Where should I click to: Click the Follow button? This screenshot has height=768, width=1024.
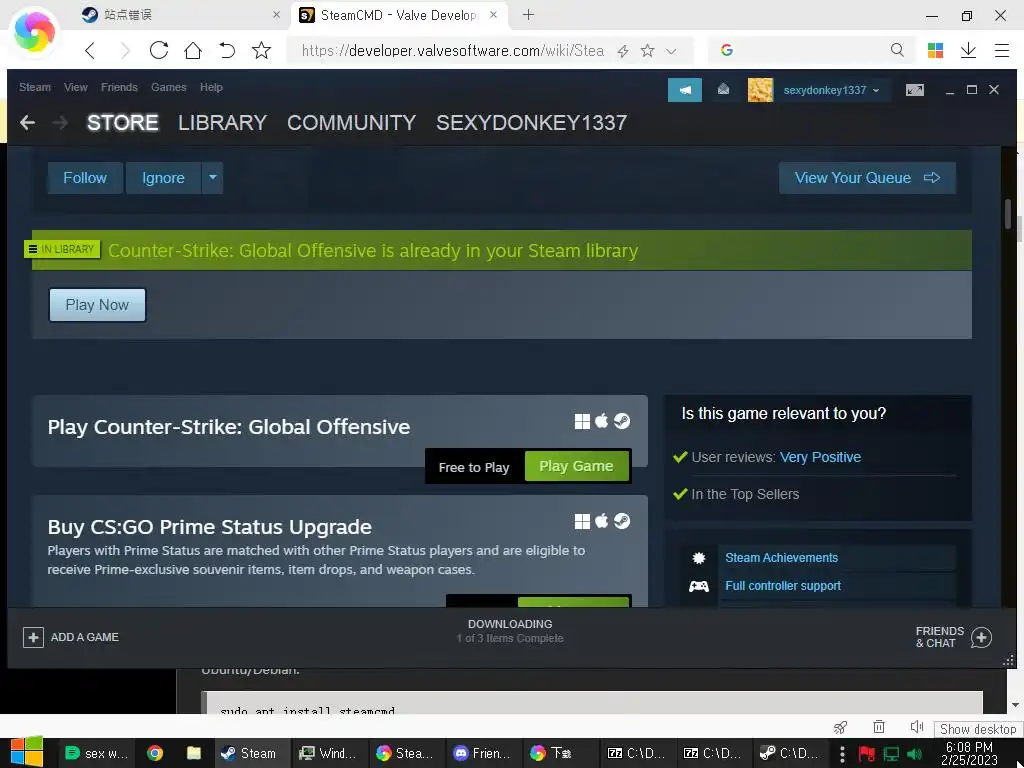tap(85, 178)
